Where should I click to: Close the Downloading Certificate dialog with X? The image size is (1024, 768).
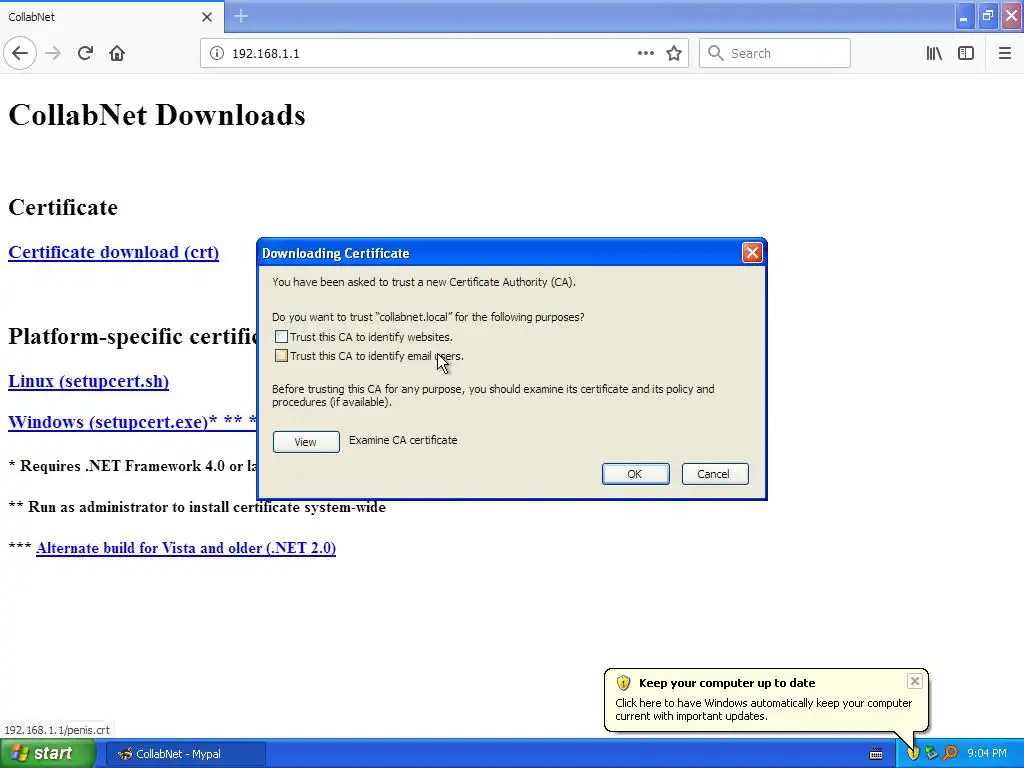pos(752,253)
